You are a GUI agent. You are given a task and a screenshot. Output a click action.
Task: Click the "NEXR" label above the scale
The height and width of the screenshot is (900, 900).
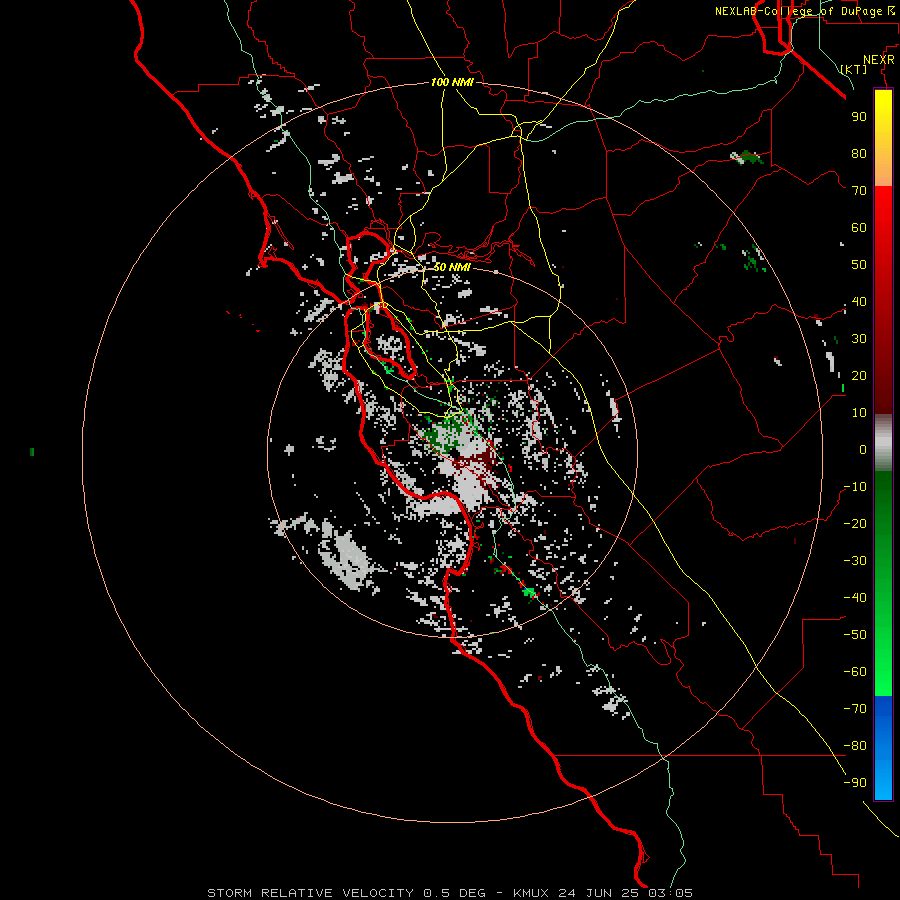point(879,60)
